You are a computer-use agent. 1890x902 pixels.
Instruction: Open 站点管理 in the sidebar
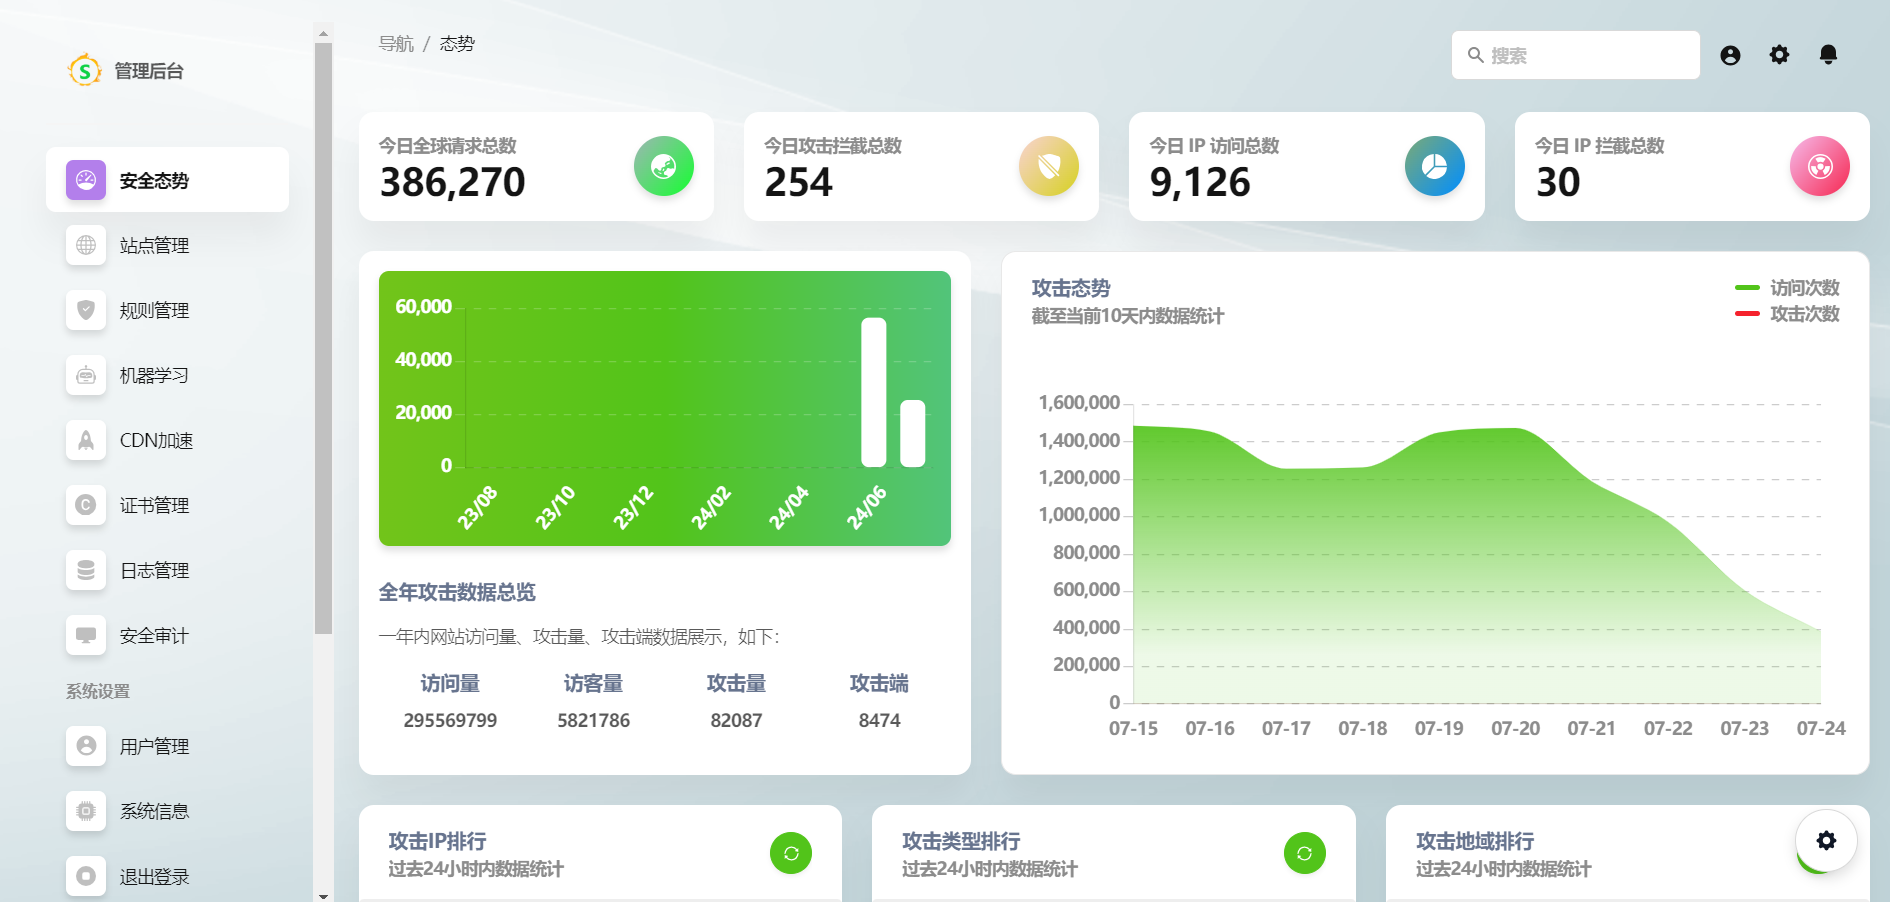point(154,246)
